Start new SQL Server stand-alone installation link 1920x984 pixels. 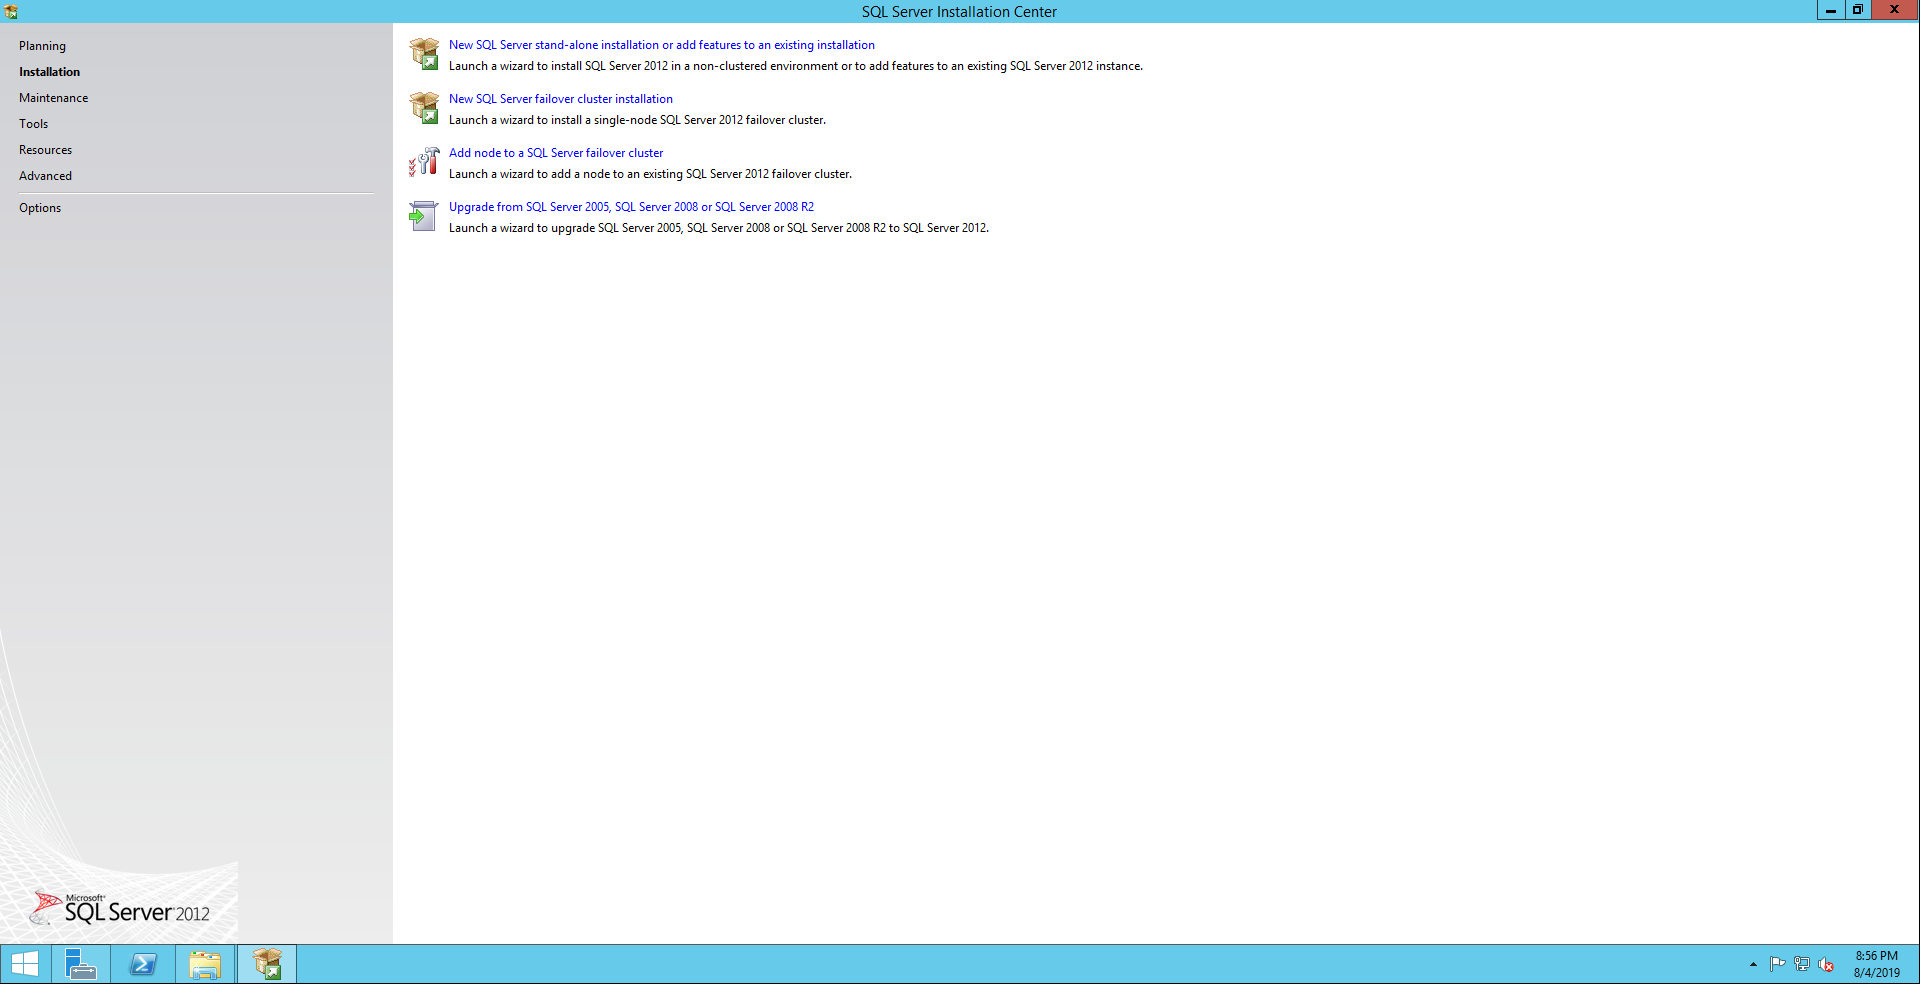pyautogui.click(x=661, y=45)
